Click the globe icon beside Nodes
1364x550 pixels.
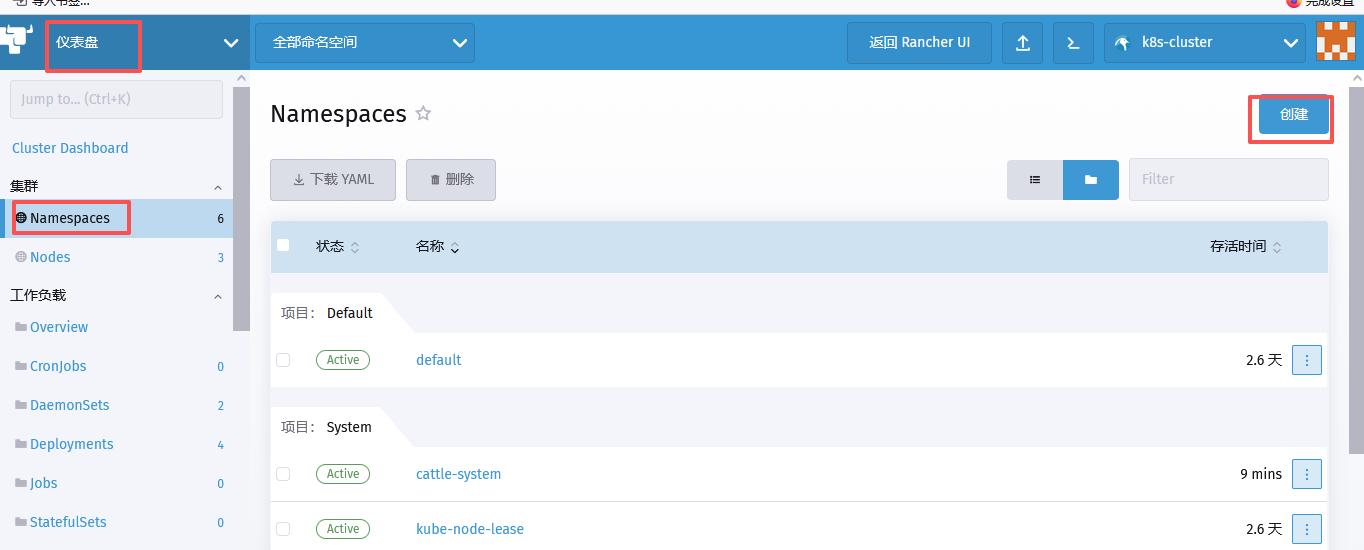pos(21,257)
